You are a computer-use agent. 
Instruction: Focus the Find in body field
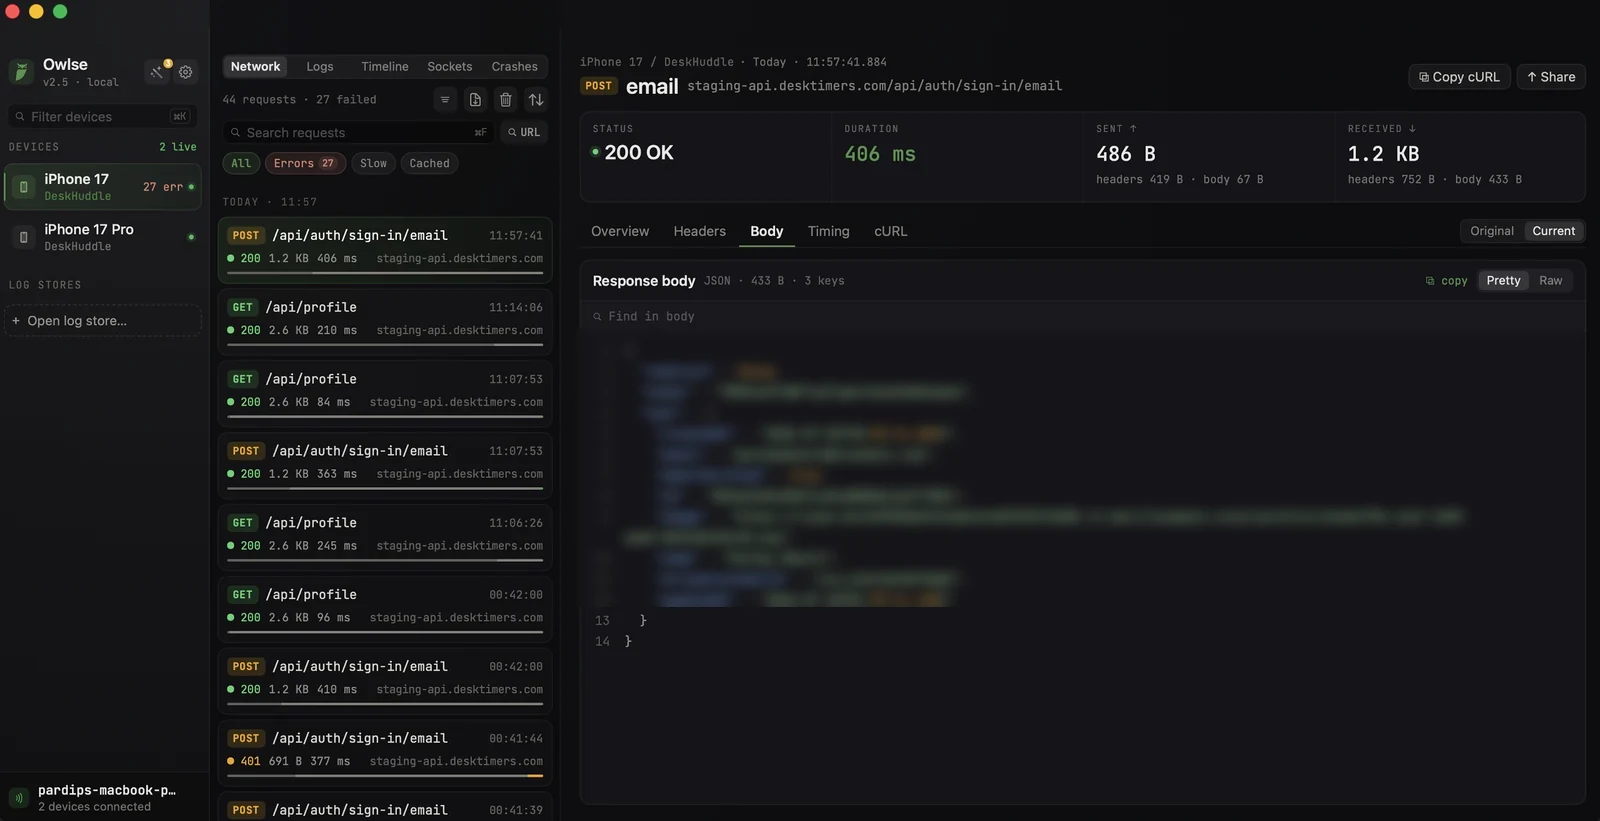pos(1082,317)
